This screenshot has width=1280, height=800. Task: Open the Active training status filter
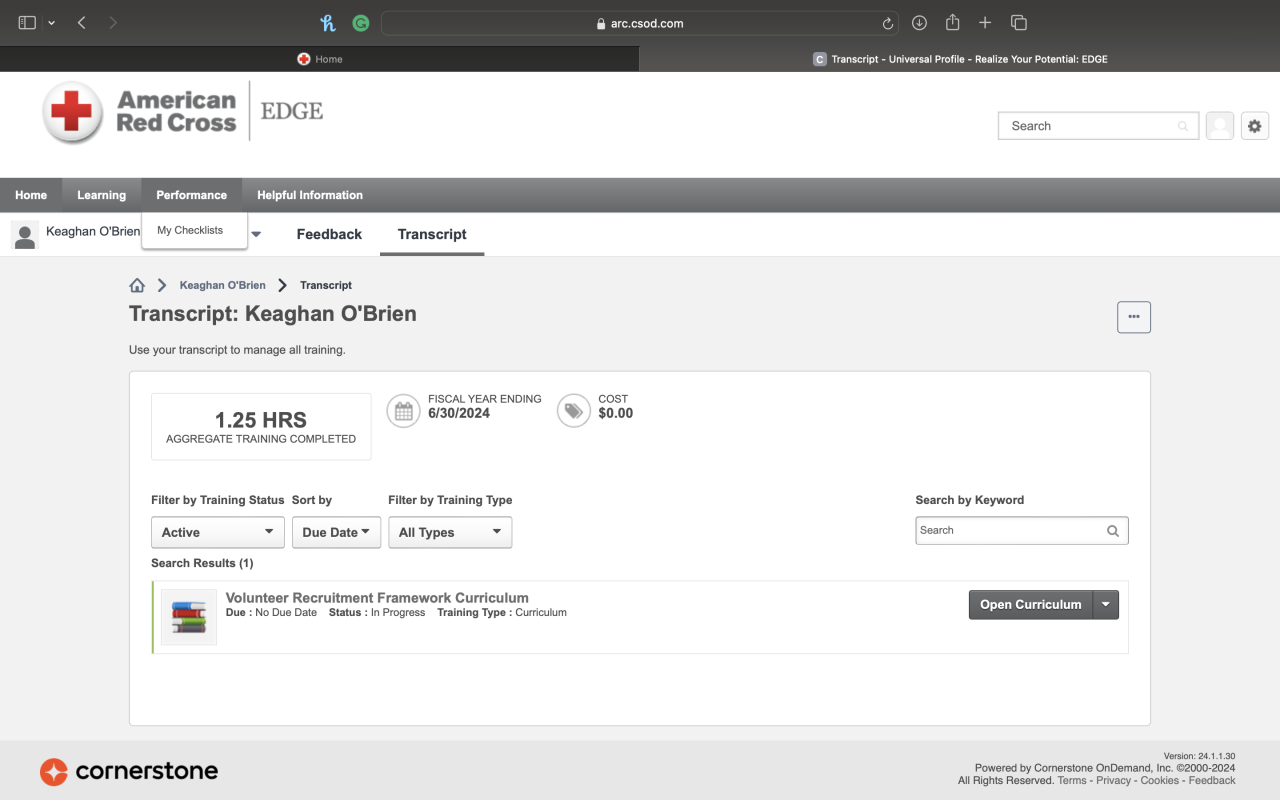(x=218, y=532)
